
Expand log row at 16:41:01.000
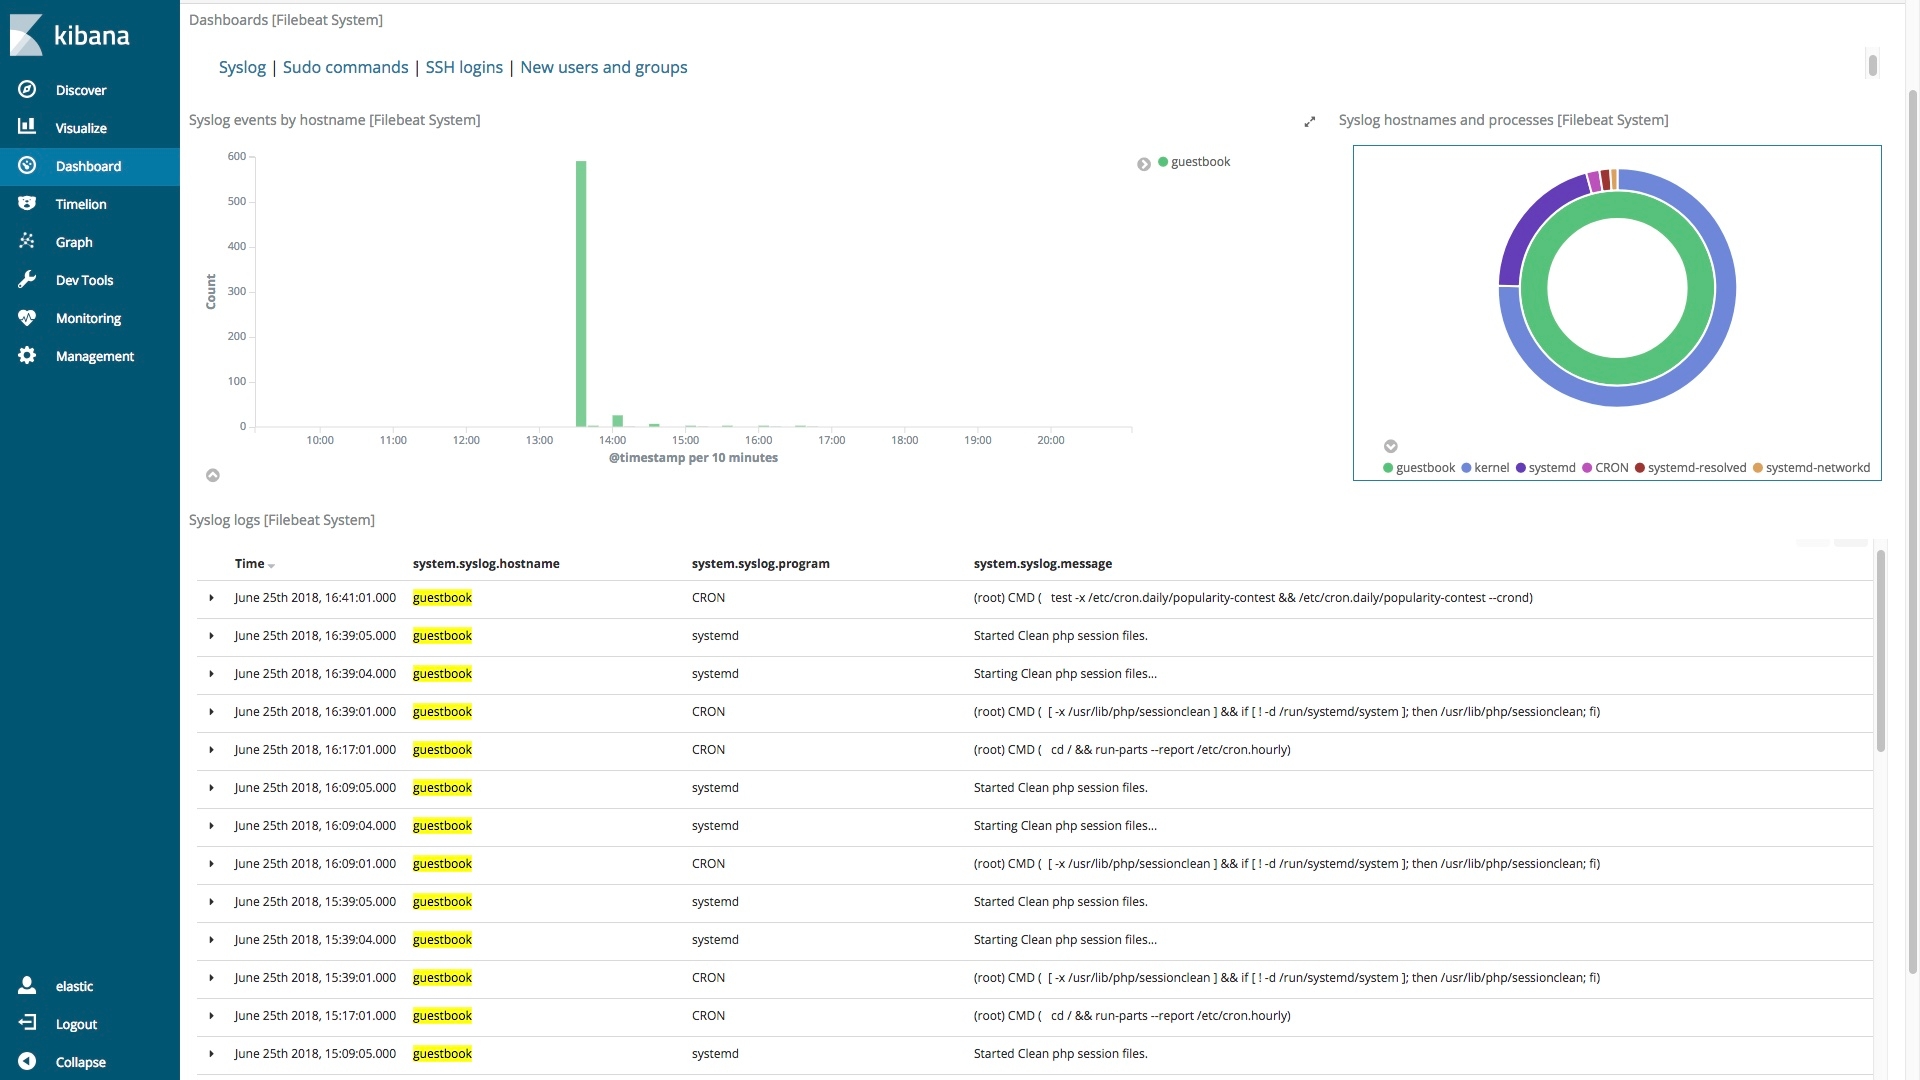(211, 598)
